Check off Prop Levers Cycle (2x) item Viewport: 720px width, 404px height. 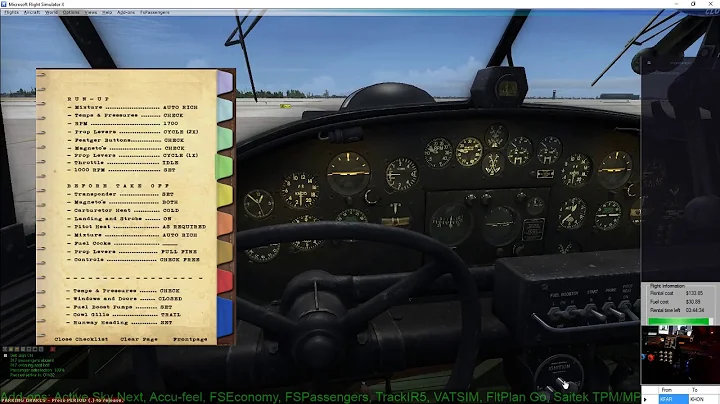(x=133, y=132)
